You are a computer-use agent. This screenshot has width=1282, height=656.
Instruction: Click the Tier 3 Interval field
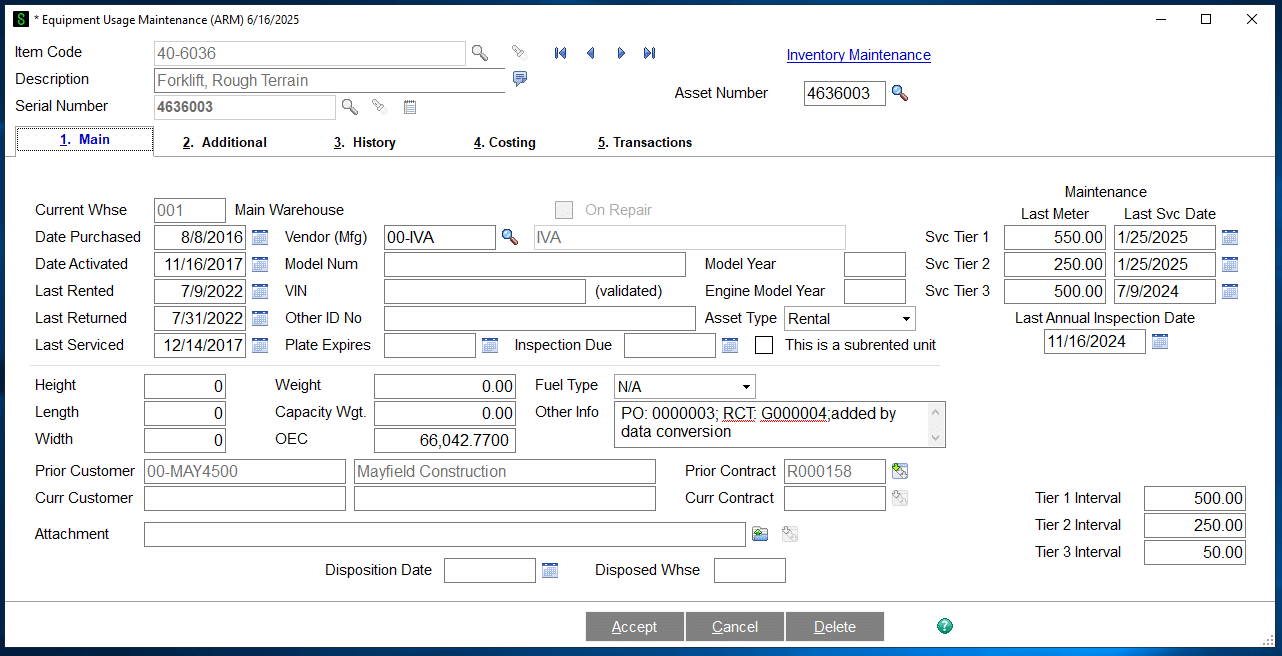tap(1195, 552)
